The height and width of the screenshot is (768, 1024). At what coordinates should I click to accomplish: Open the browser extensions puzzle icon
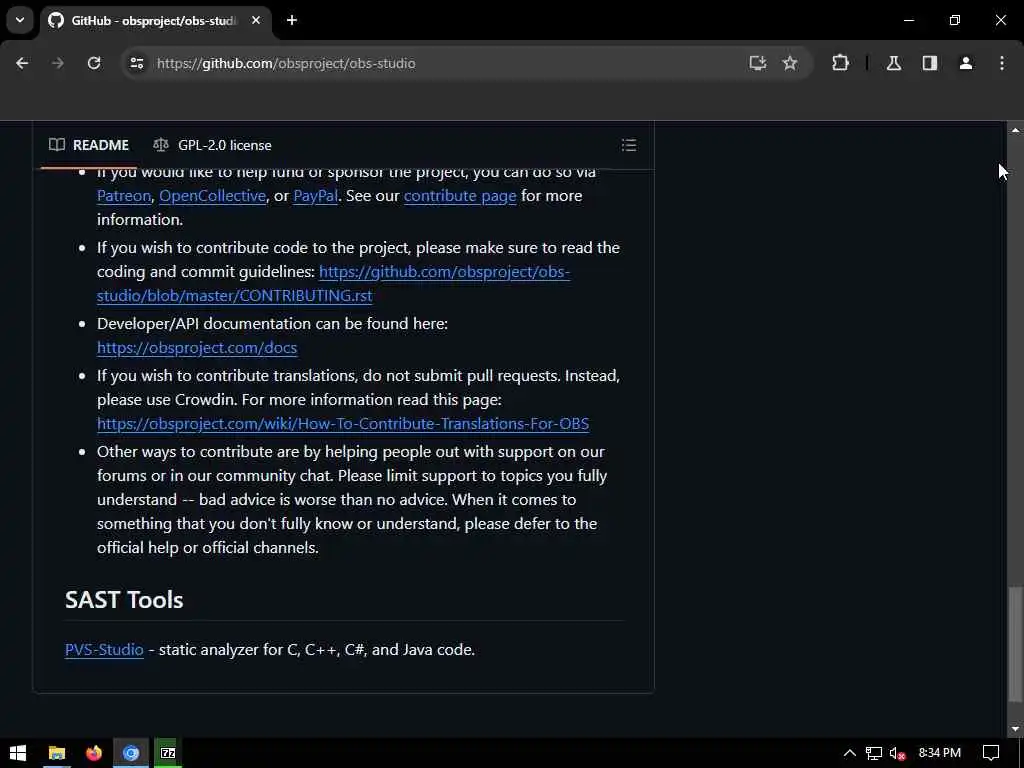click(840, 63)
